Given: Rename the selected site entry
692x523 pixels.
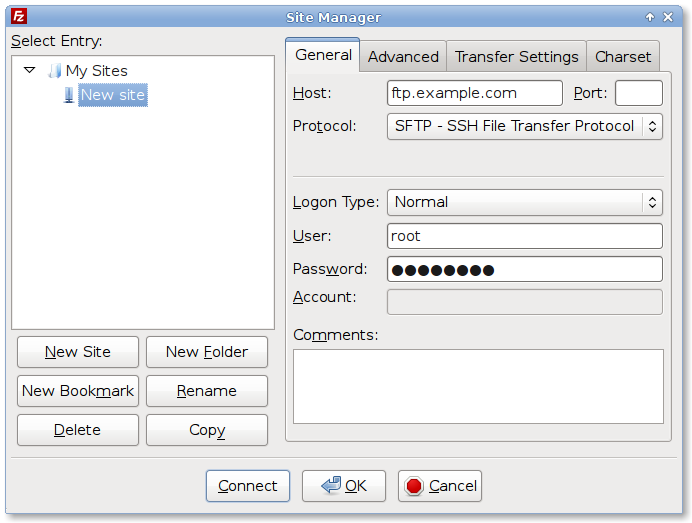Looking at the screenshot, I should coord(207,391).
